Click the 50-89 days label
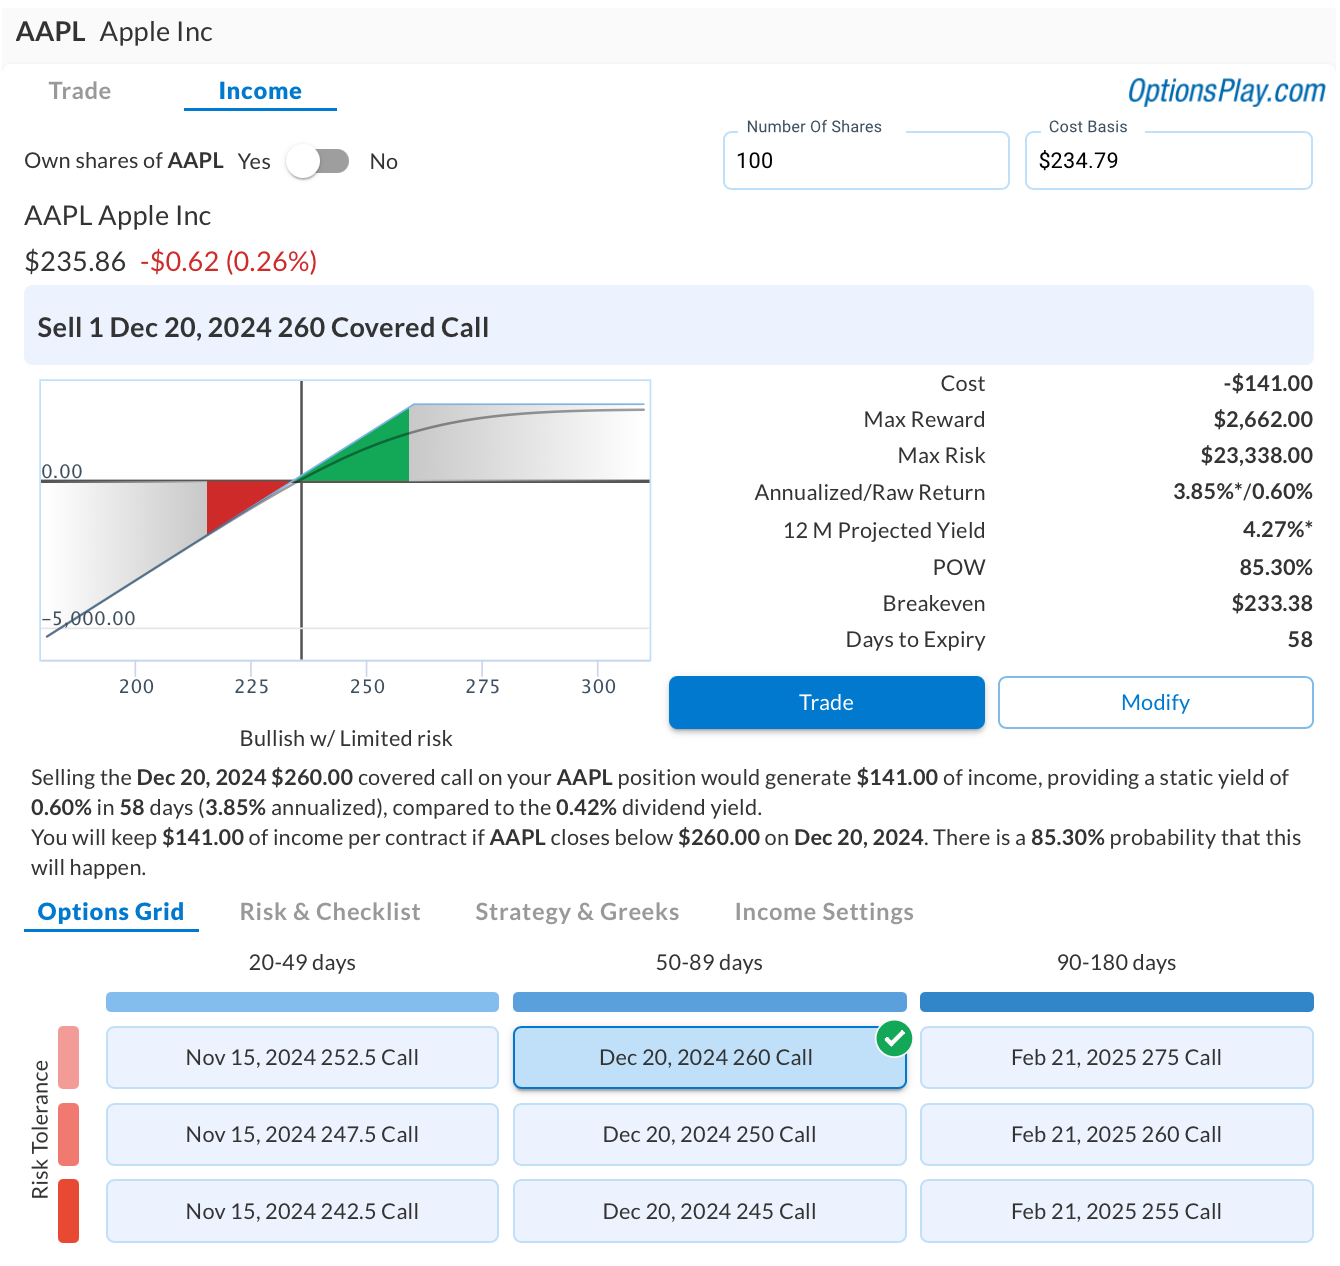 click(x=709, y=962)
